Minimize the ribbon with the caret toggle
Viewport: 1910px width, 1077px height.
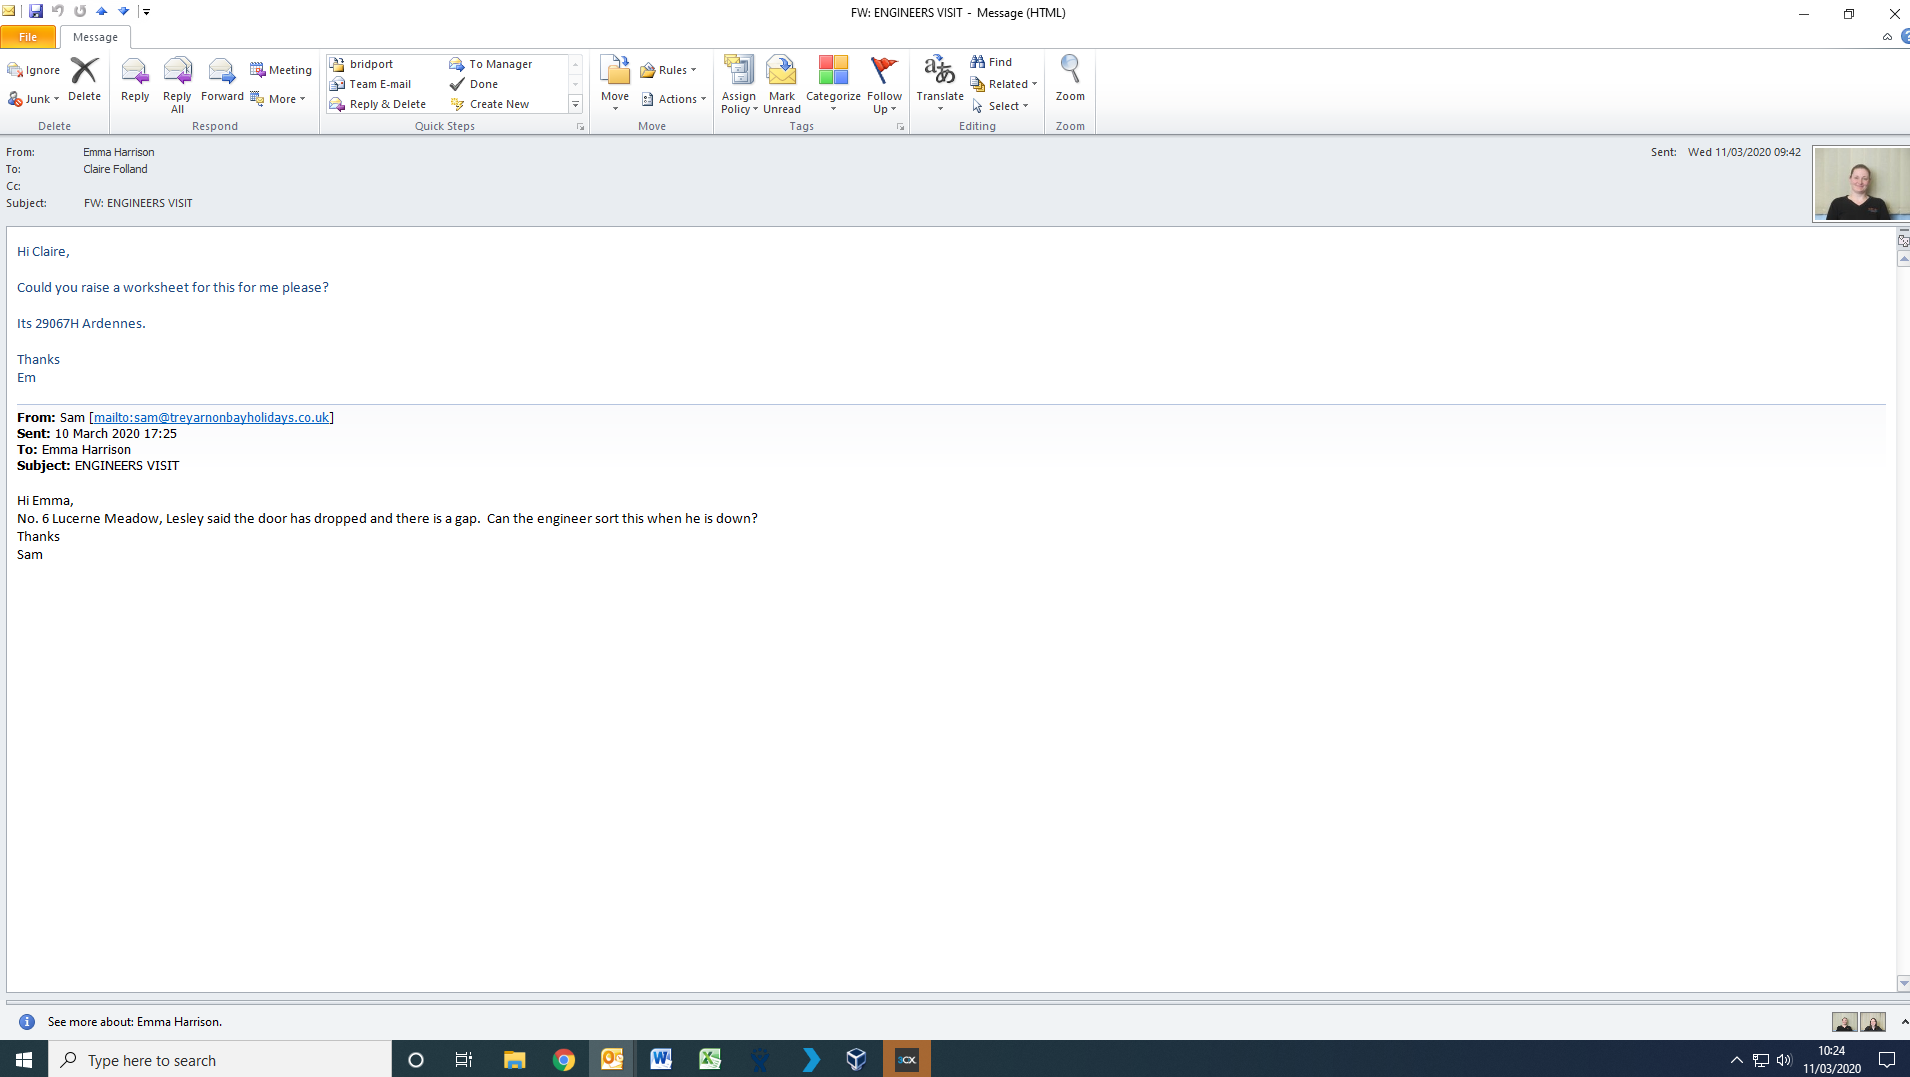click(x=1887, y=37)
